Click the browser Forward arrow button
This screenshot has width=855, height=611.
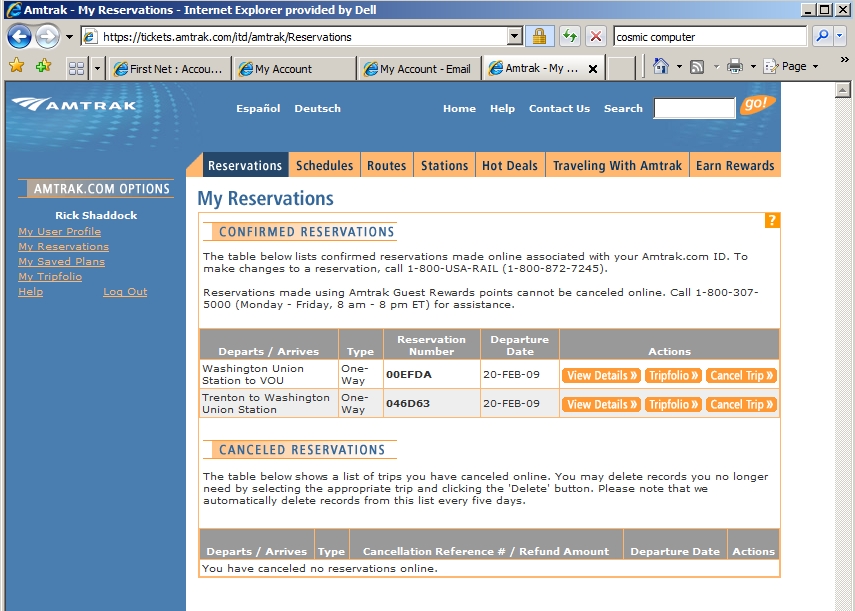click(47, 37)
